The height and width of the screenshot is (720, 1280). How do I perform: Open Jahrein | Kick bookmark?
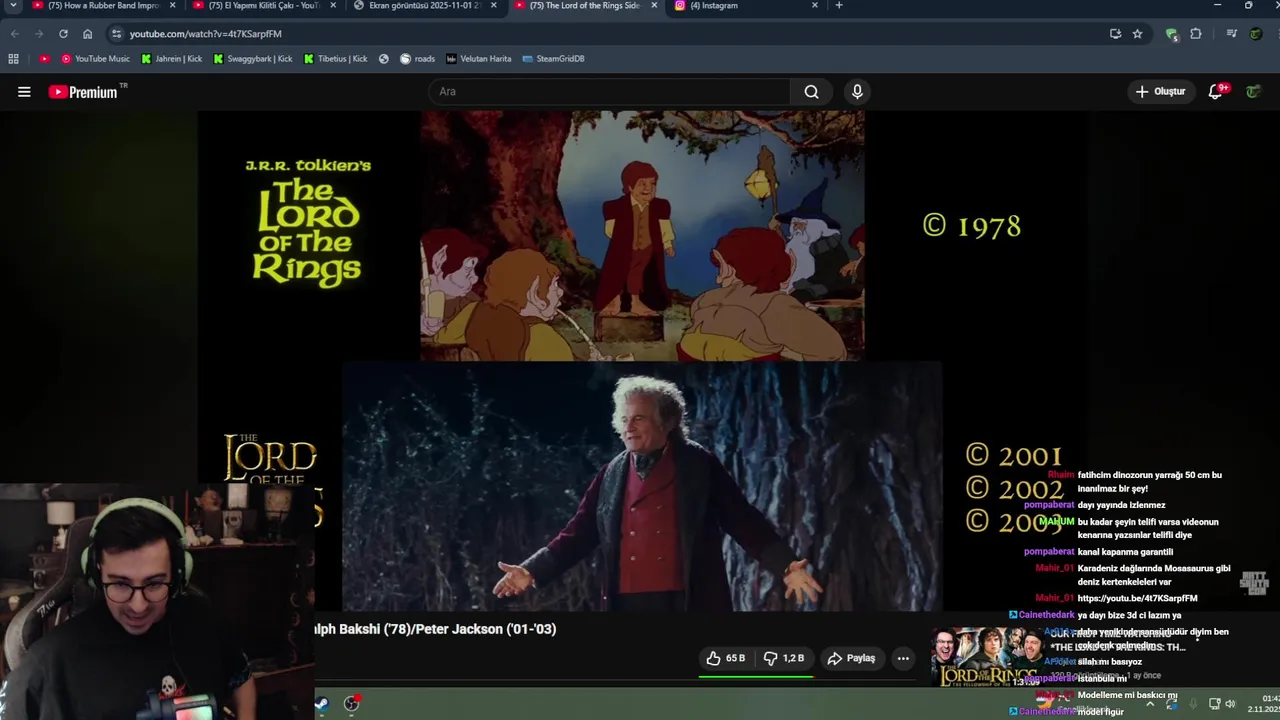[x=172, y=59]
